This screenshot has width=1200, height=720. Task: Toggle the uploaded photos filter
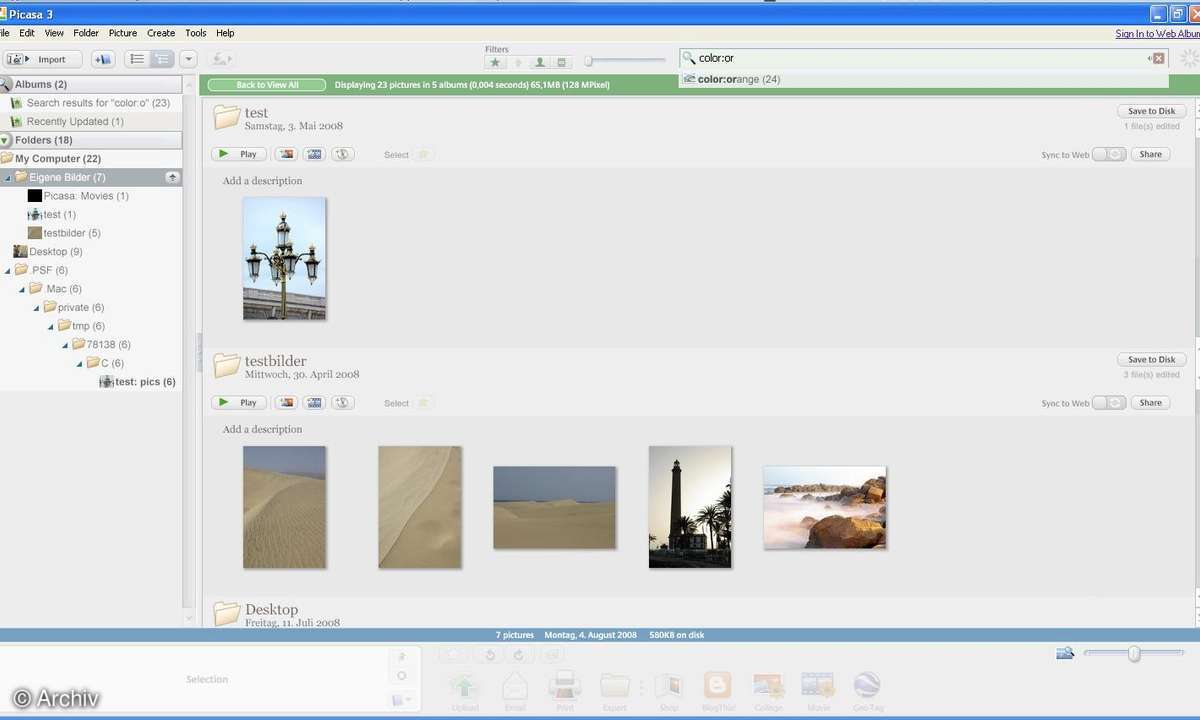[518, 62]
